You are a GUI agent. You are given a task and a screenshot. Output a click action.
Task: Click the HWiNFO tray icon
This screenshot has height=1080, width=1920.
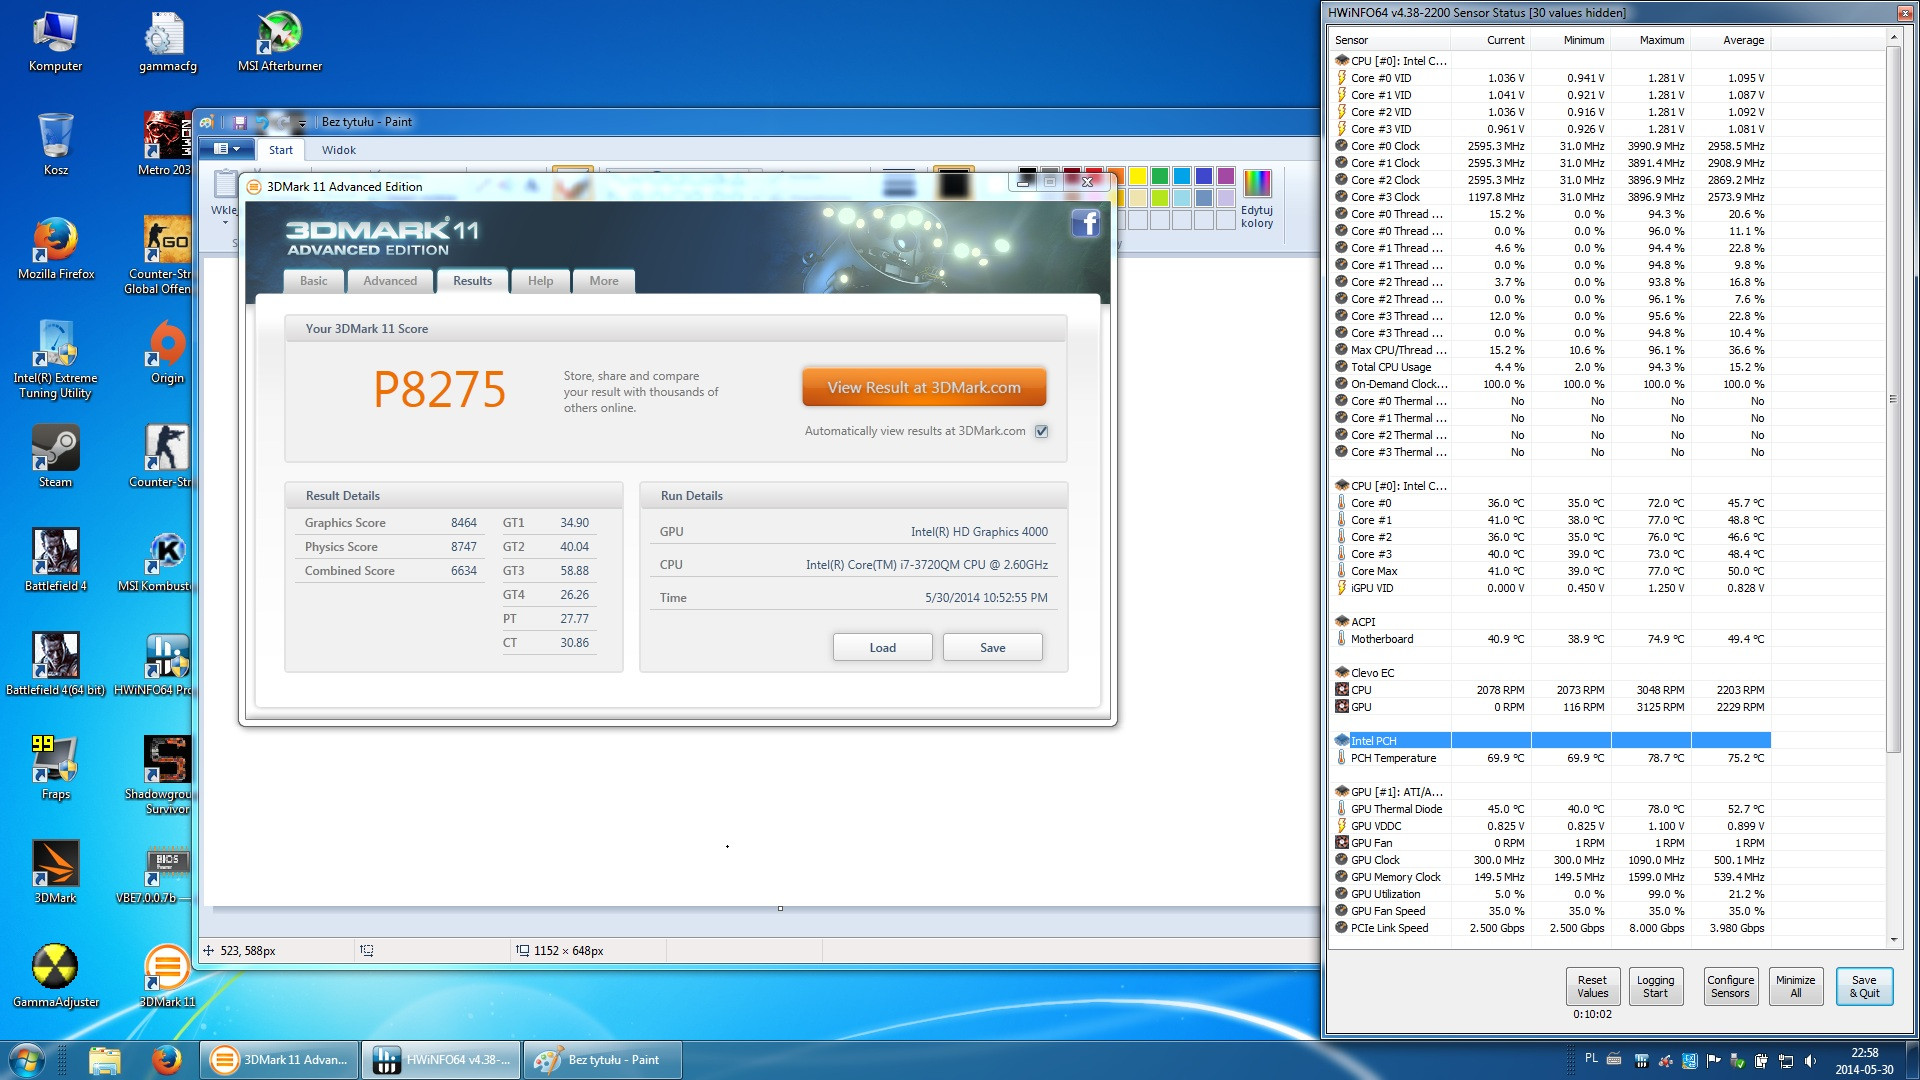[x=1641, y=1061]
